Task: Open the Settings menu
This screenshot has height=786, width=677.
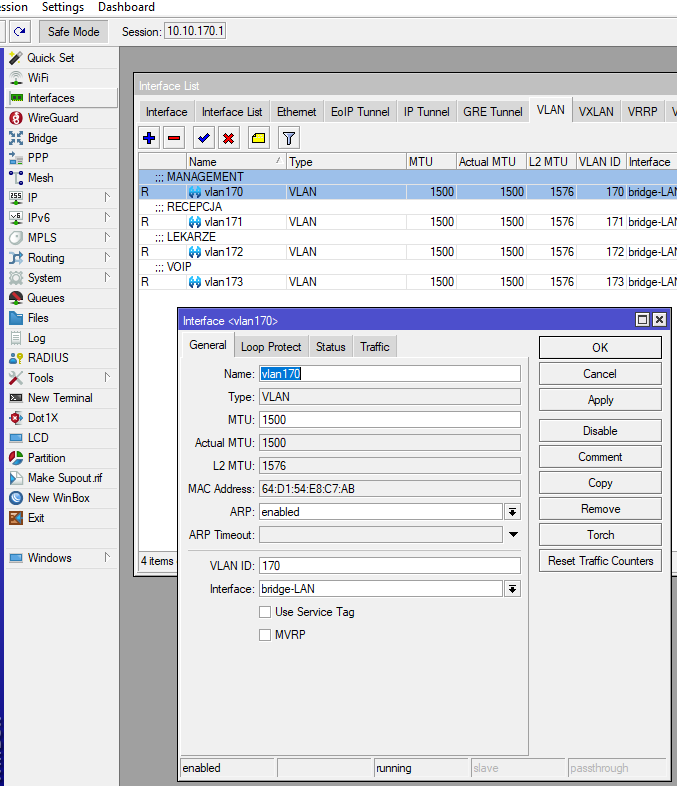Action: pos(63,7)
